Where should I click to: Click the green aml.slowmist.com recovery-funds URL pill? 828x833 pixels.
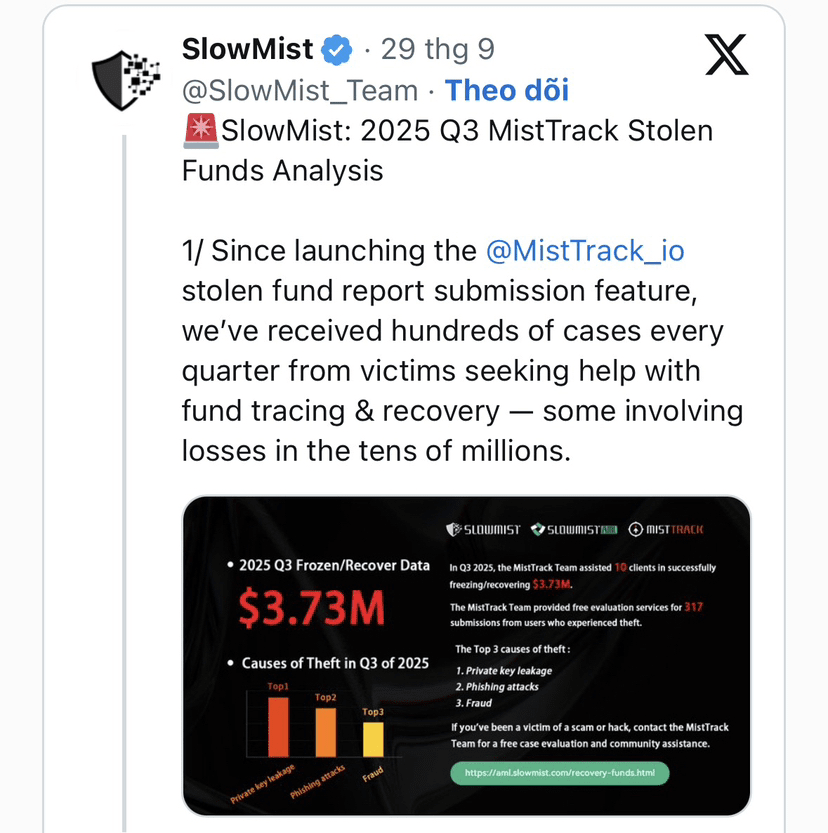pos(558,773)
